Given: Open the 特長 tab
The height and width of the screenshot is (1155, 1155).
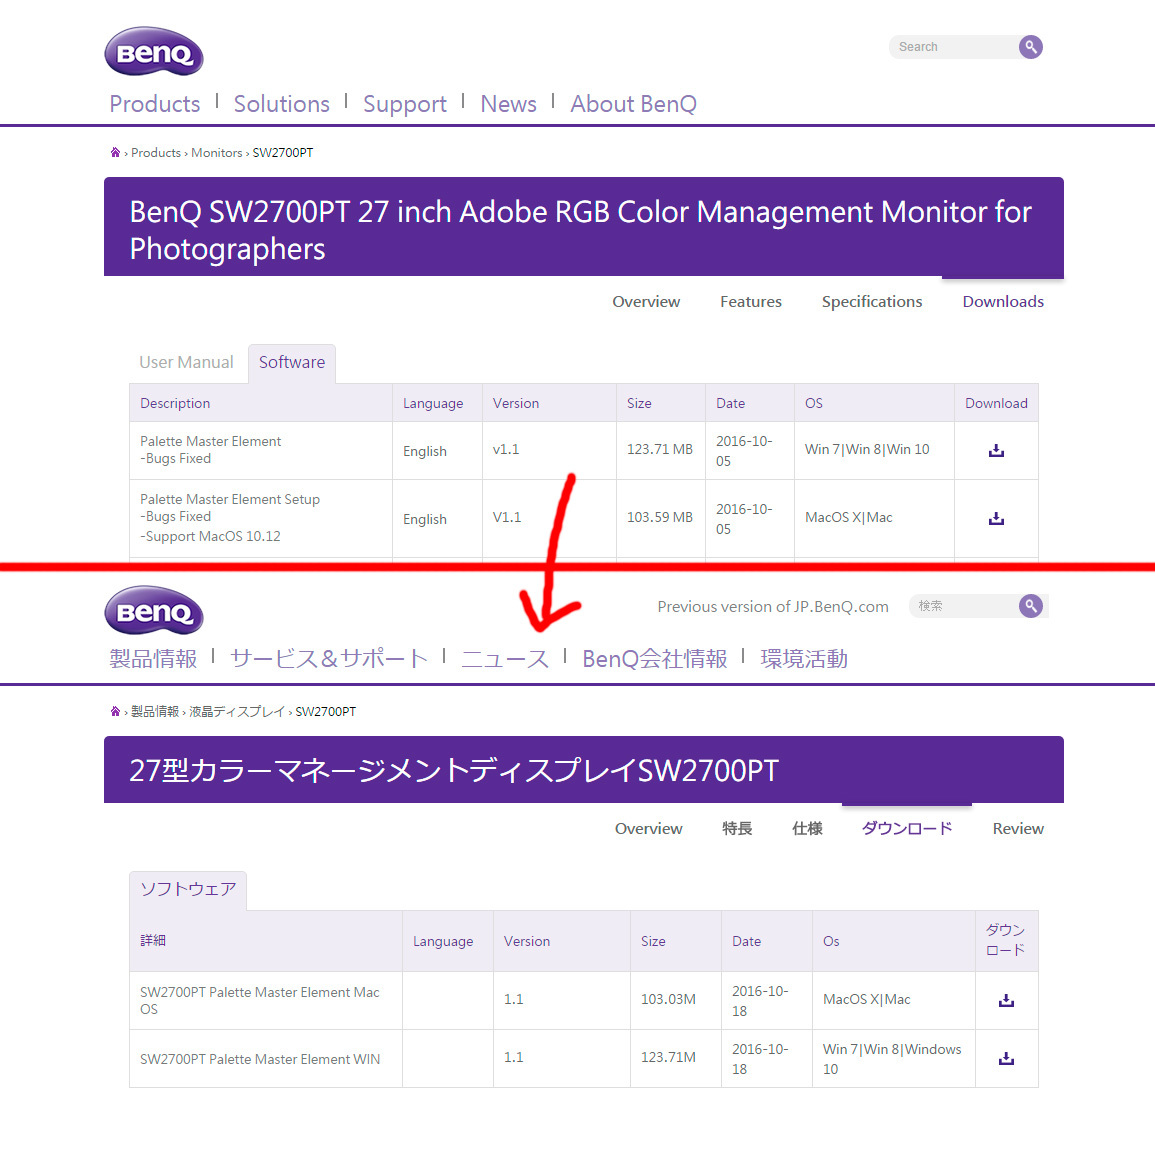Looking at the screenshot, I should pyautogui.click(x=737, y=829).
